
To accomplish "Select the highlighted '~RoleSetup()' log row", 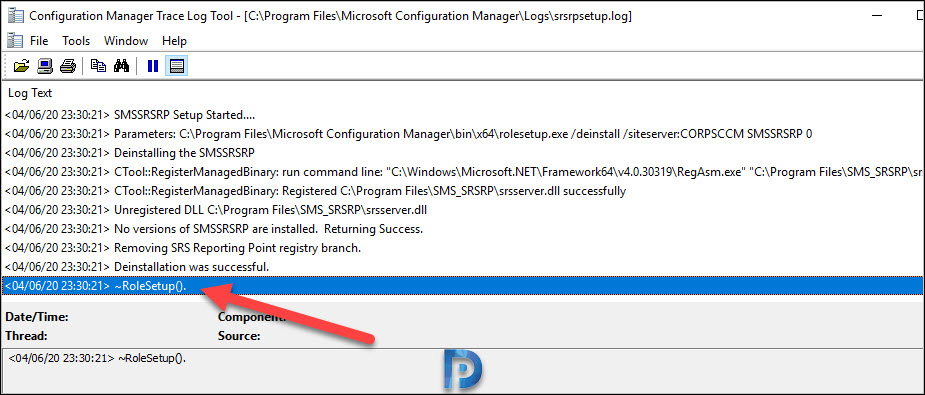I will point(462,286).
